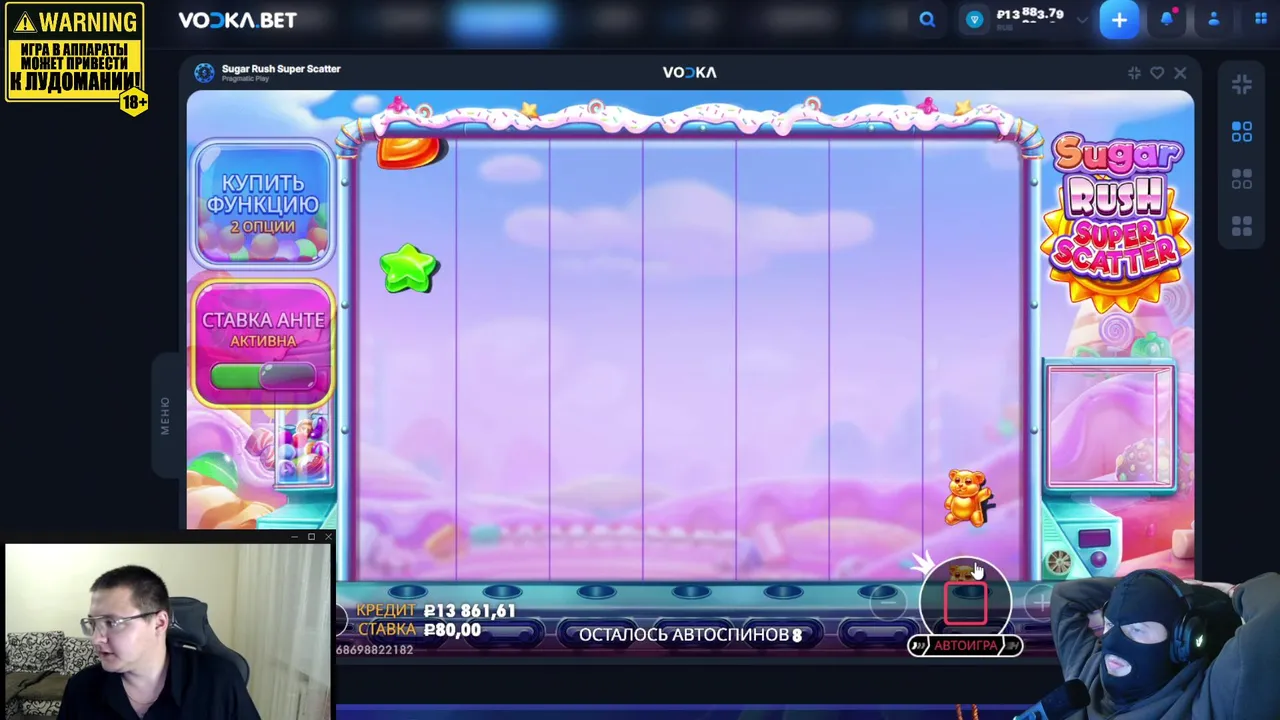Expand the balance currency dropdown arrow
This screenshot has height=720, width=1280.
pos(1082,20)
